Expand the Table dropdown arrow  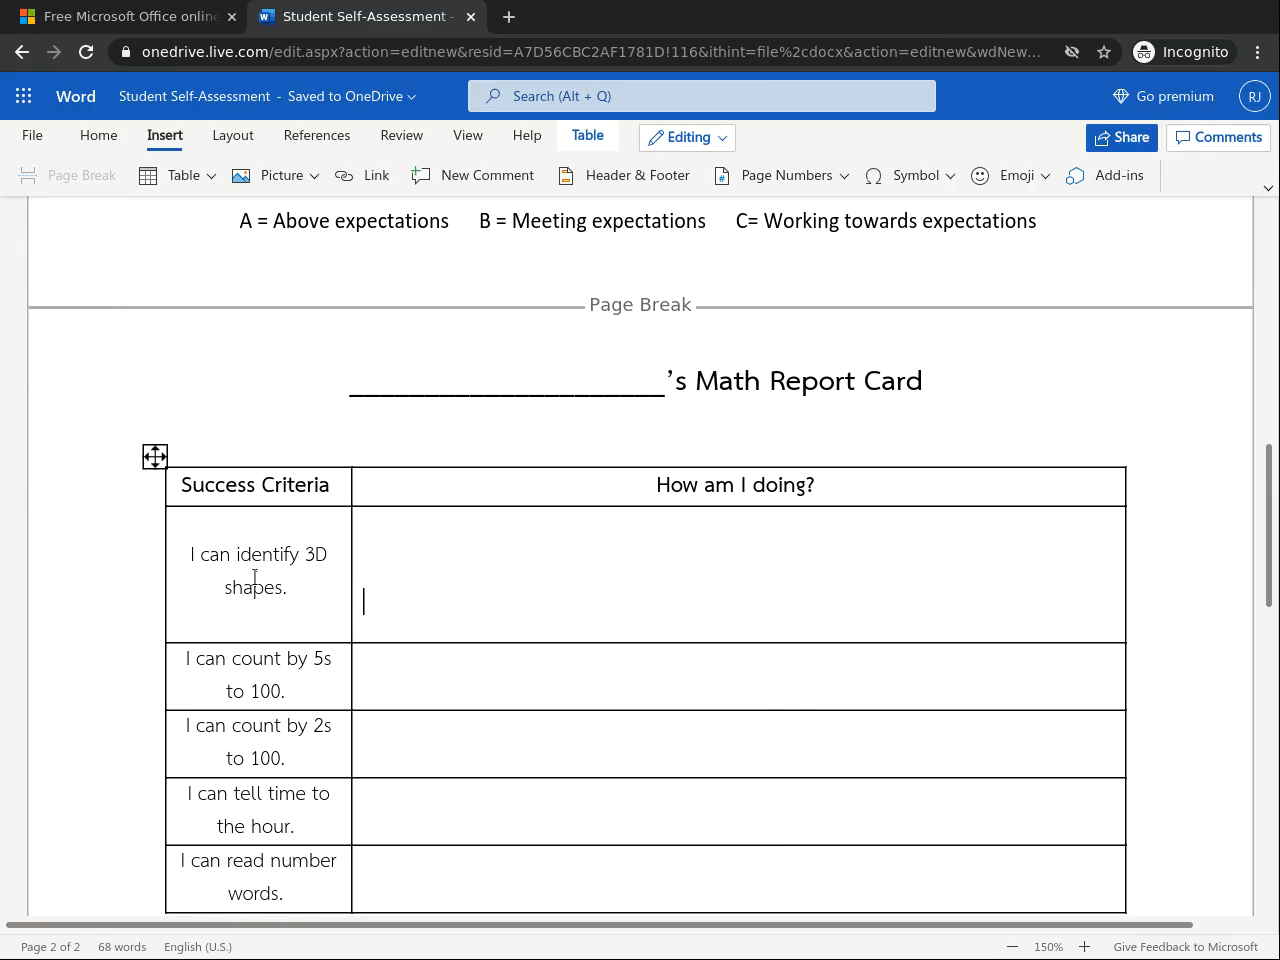coord(211,176)
